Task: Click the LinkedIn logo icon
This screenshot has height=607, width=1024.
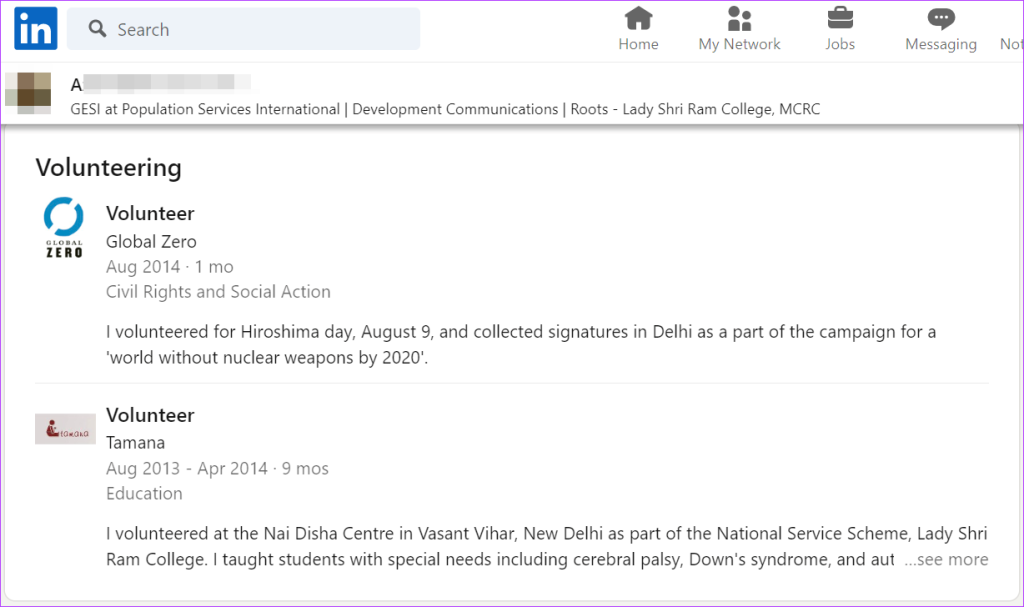Action: tap(36, 29)
